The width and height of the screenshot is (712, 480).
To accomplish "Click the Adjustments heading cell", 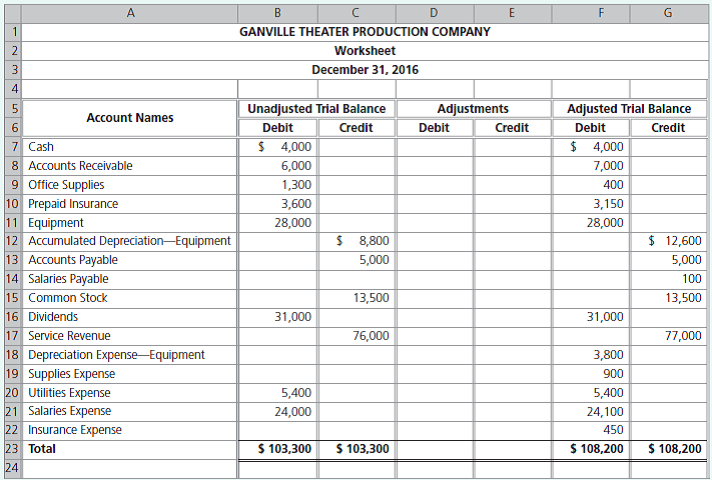I will click(x=473, y=109).
